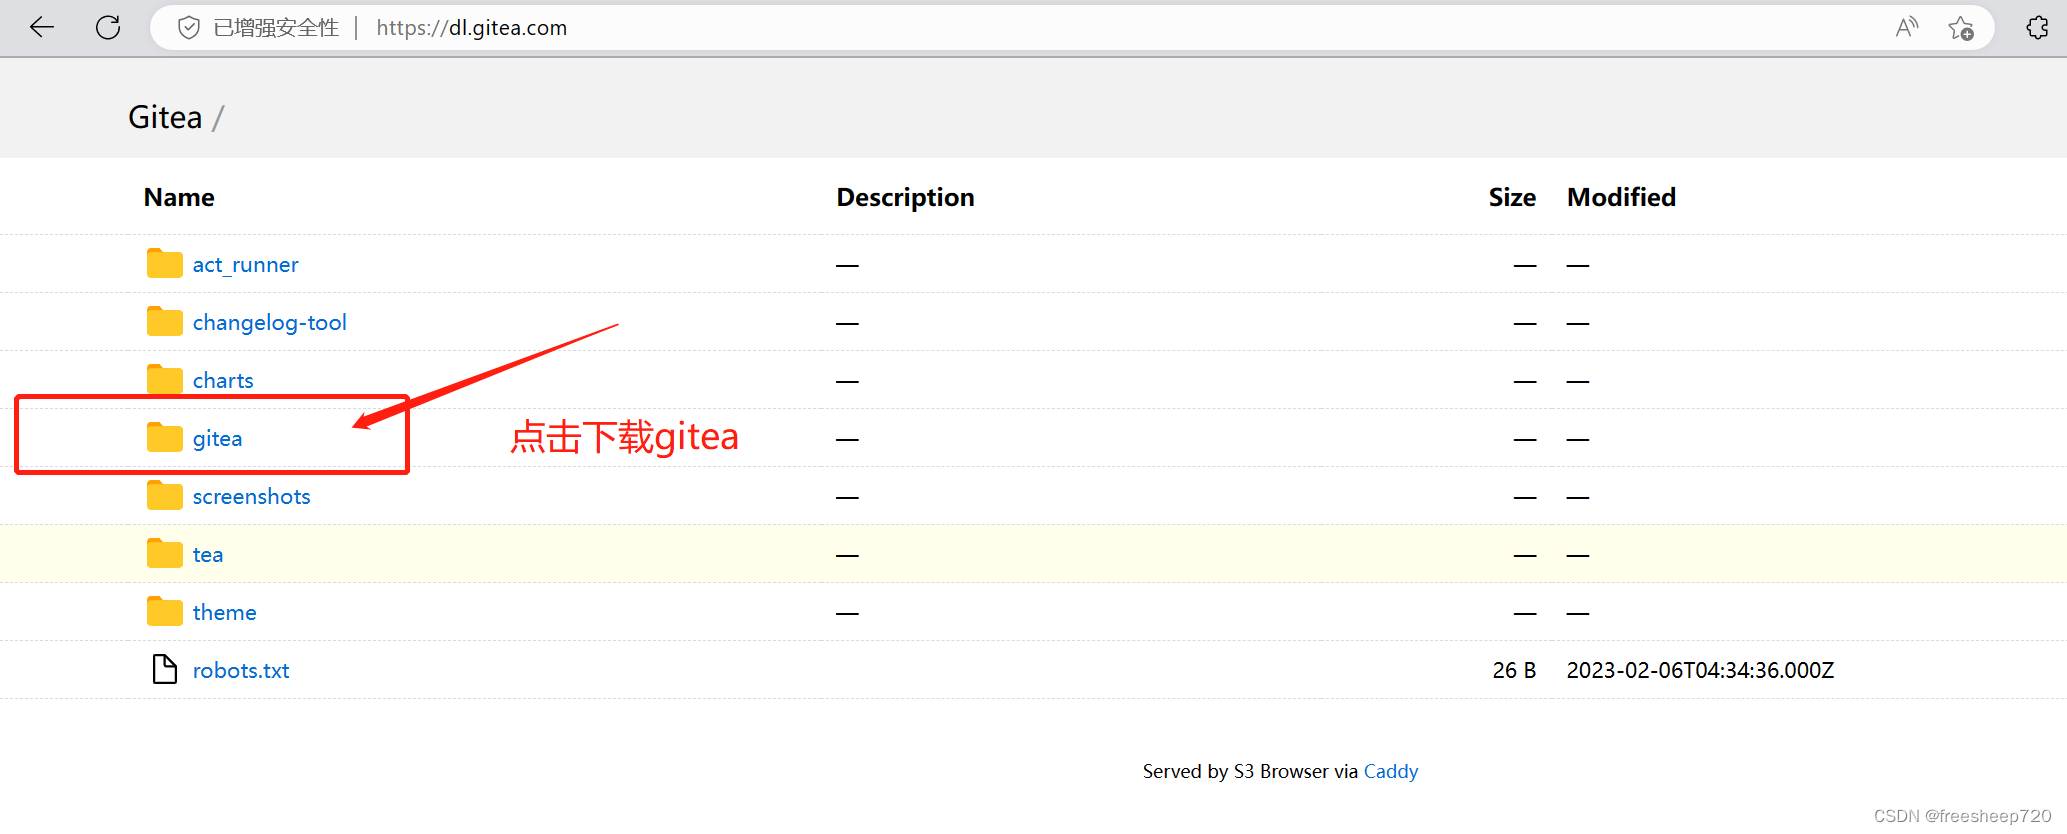Click the 26 B size of robots.txt
The height and width of the screenshot is (834, 2067).
[1514, 670]
